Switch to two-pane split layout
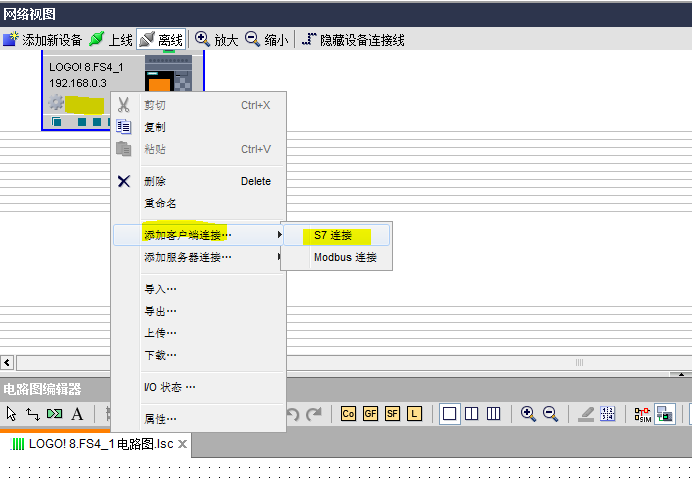The image size is (692, 484). pos(471,414)
